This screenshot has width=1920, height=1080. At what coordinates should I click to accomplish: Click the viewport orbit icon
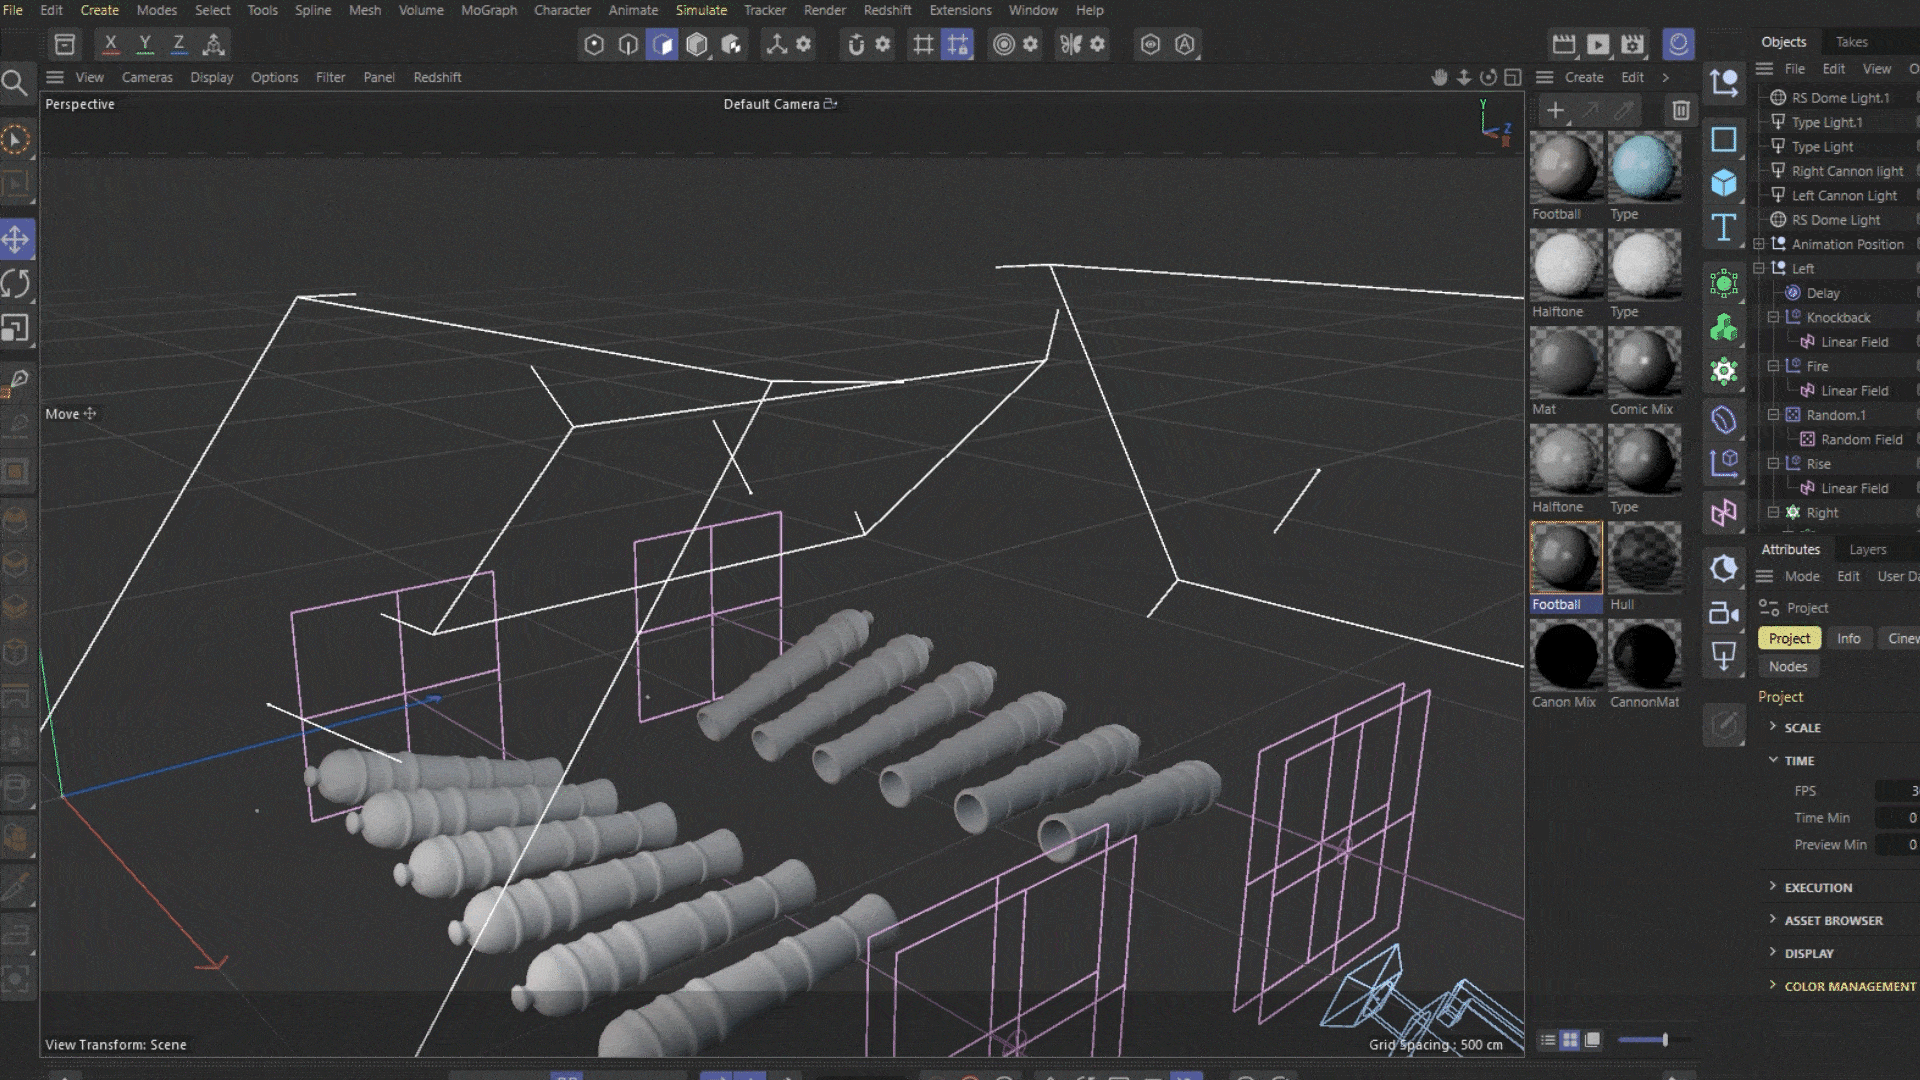click(1488, 77)
